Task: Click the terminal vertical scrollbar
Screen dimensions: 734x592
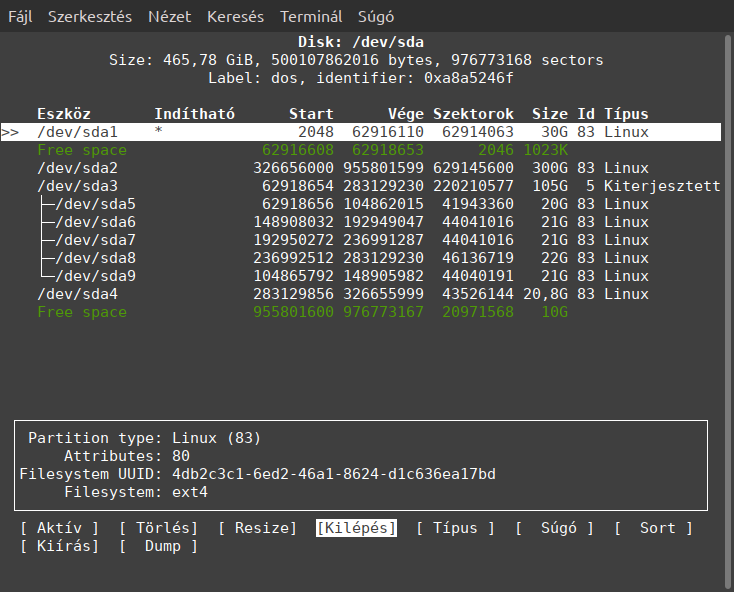Action: tap(728, 312)
